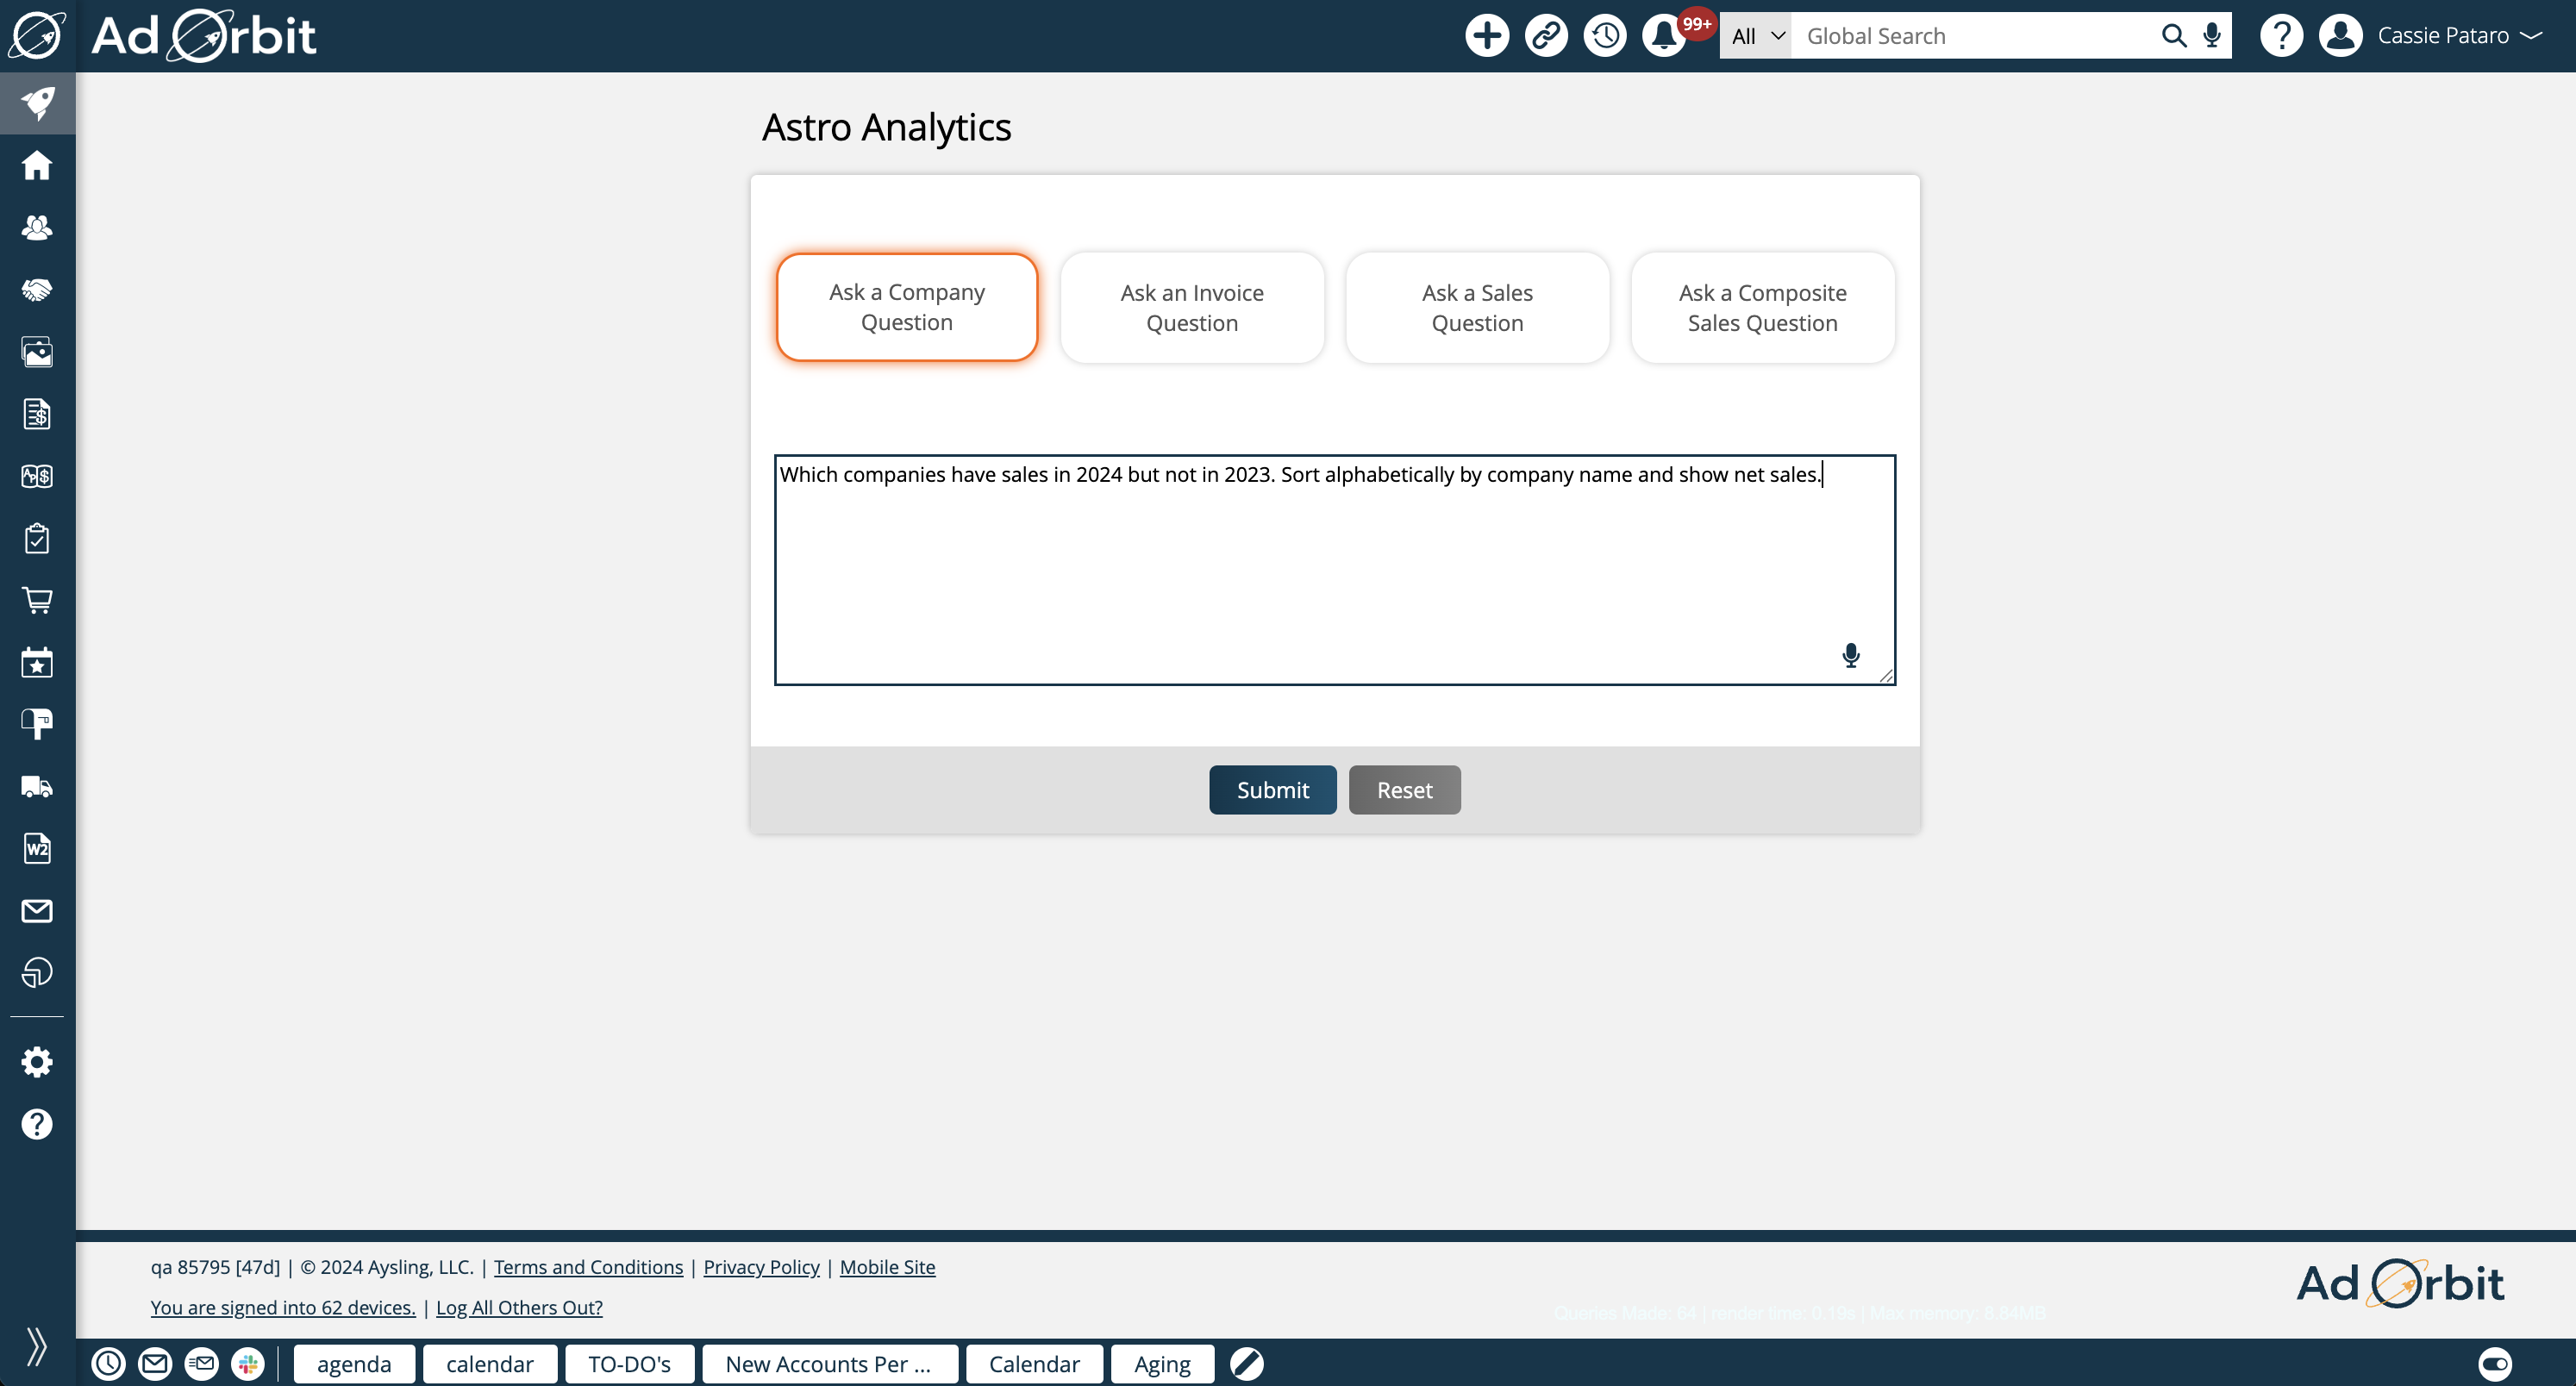The width and height of the screenshot is (2576, 1386).
Task: Open the Aging shortcut tab
Action: (x=1162, y=1364)
